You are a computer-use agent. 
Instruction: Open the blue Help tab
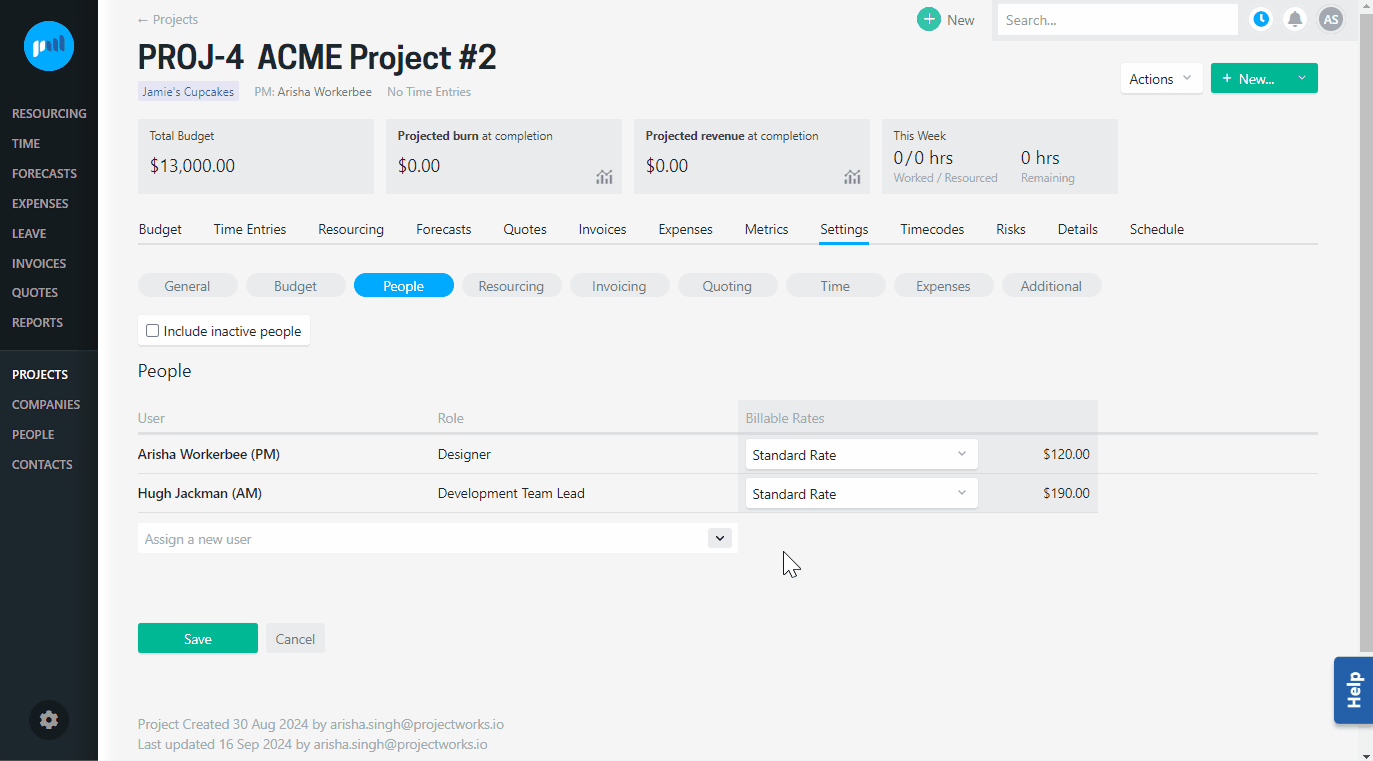pyautogui.click(x=1353, y=690)
